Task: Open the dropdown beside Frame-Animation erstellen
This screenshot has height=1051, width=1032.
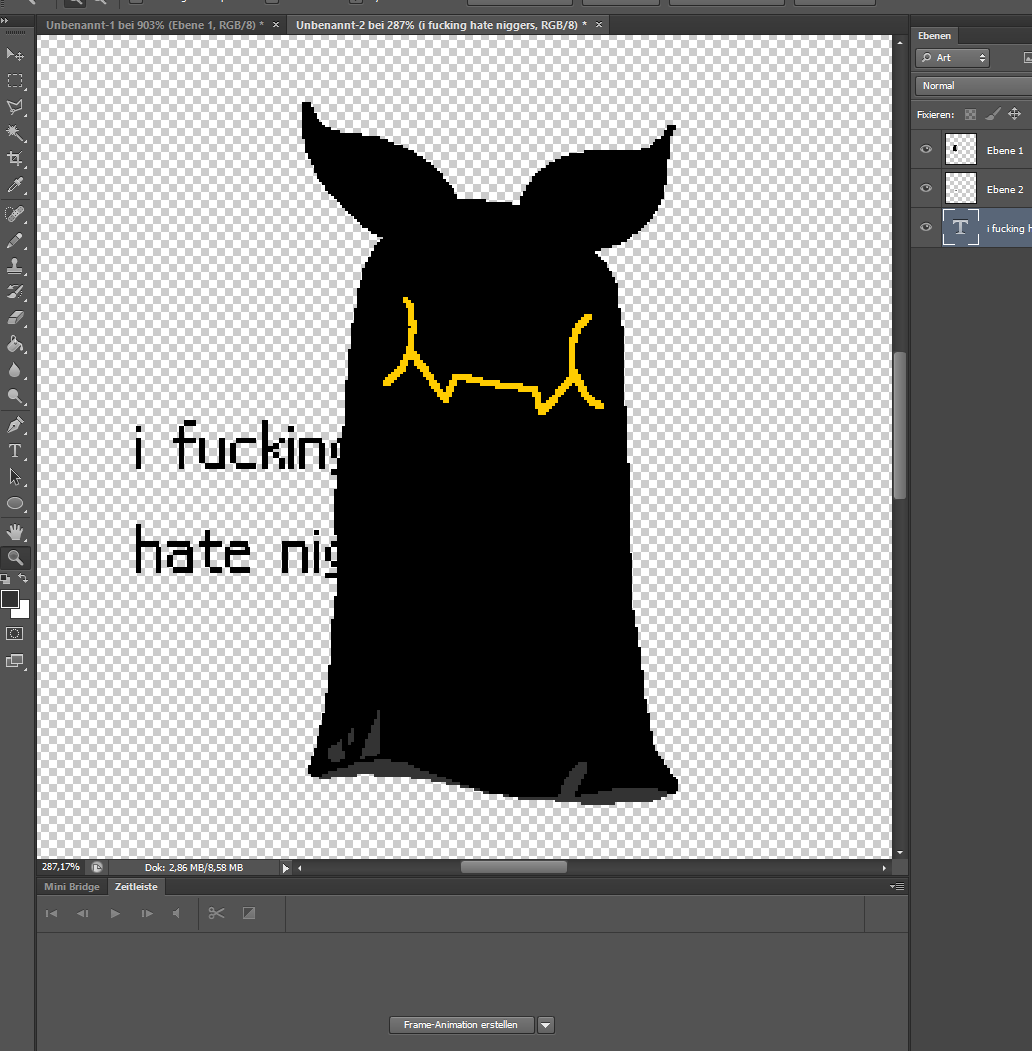Action: (x=546, y=1025)
